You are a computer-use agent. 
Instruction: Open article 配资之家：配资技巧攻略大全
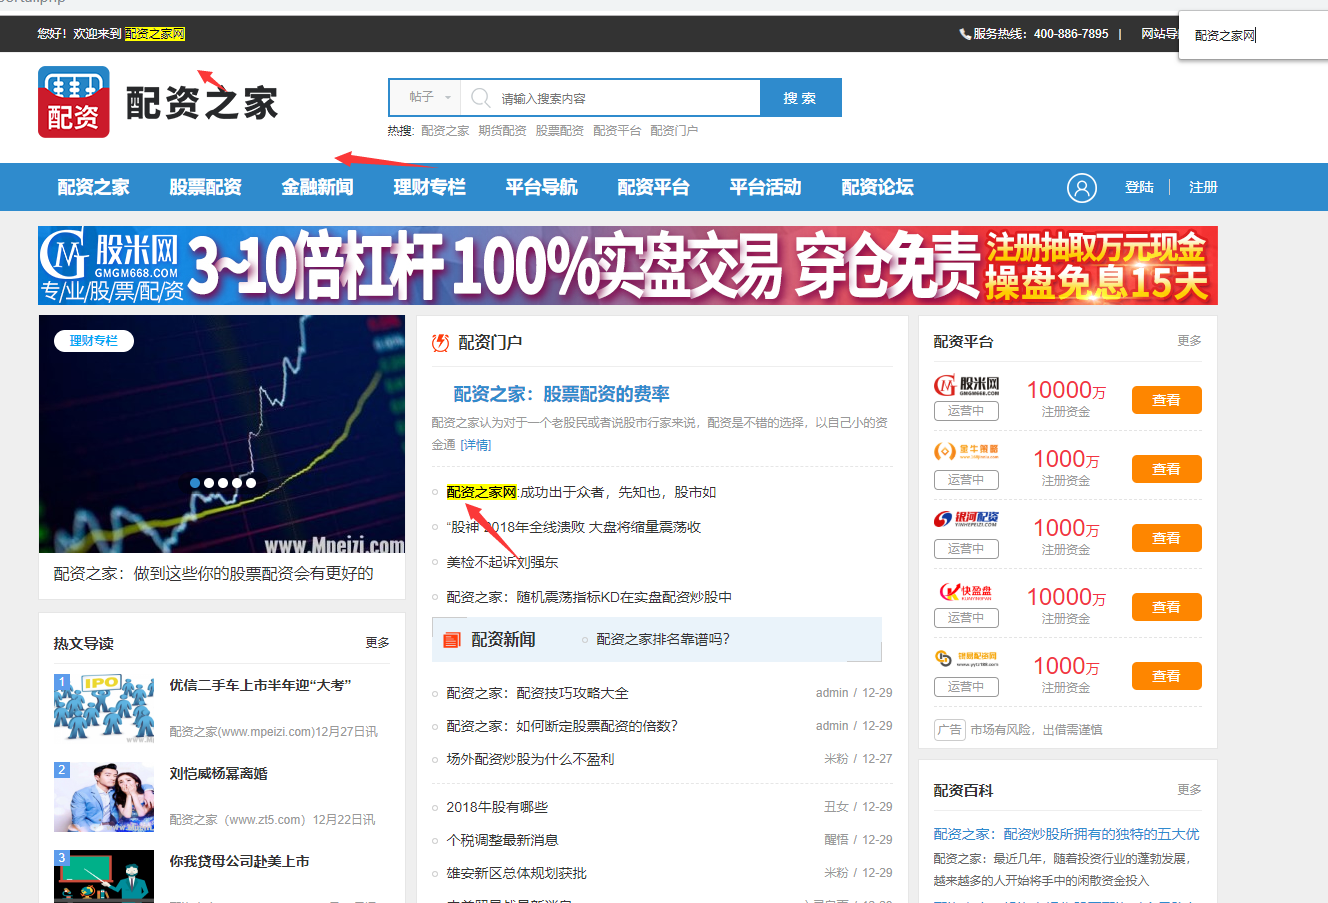[537, 693]
